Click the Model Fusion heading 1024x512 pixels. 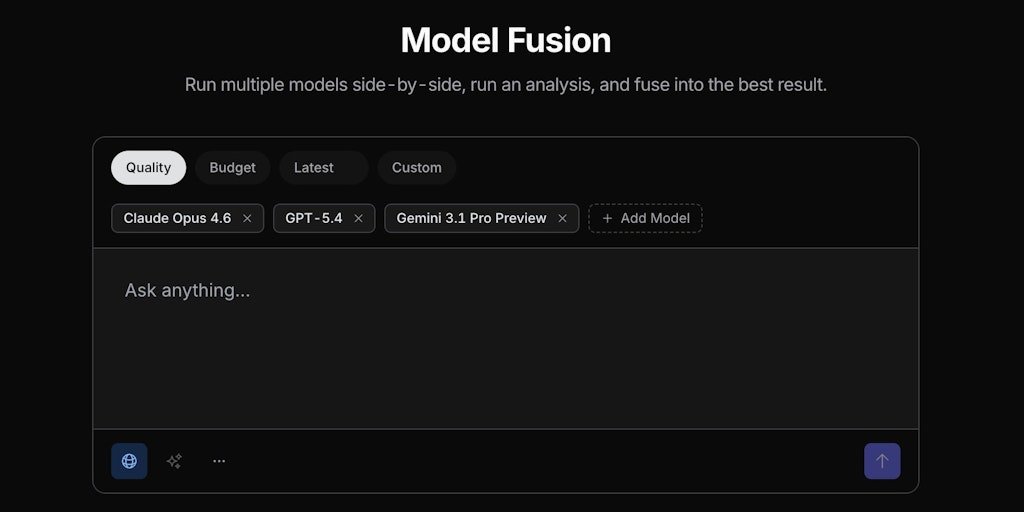pos(505,41)
